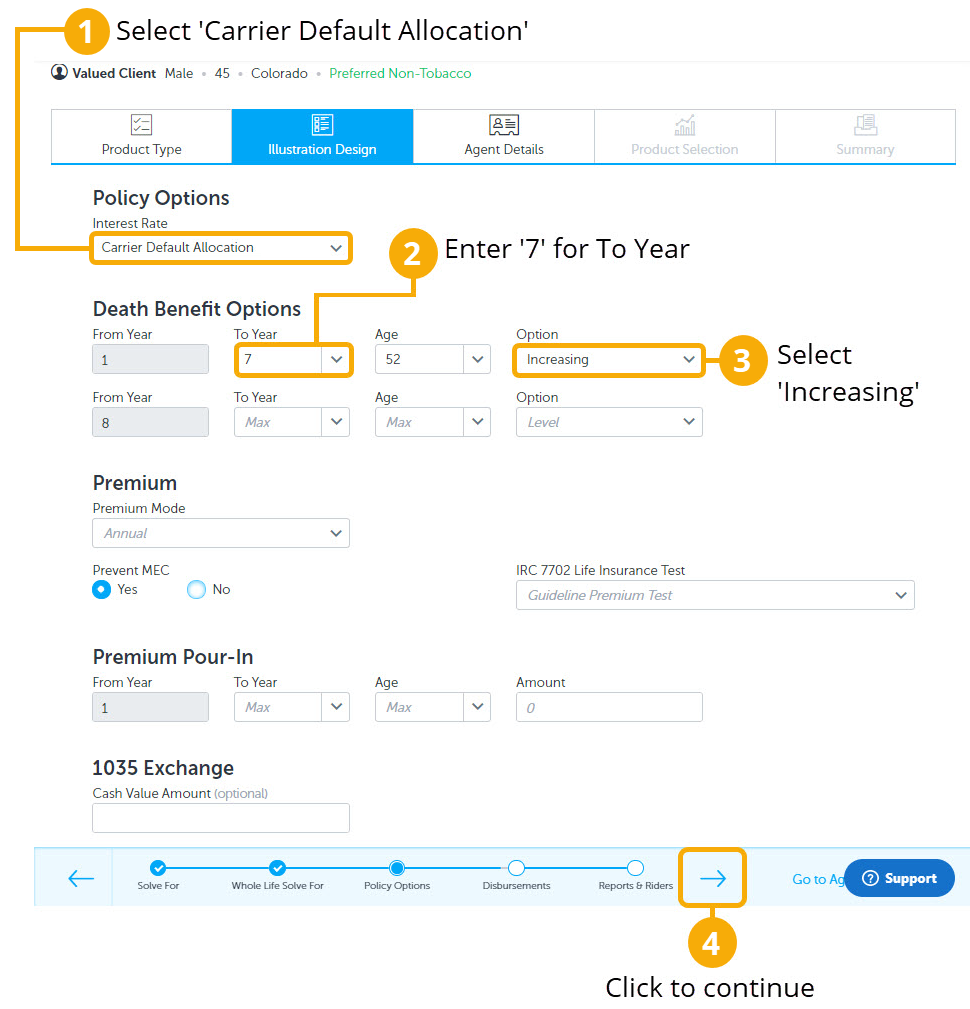Viewport: 970px width, 1009px height.
Task: Click the Product Type checklist icon
Action: click(x=140, y=126)
